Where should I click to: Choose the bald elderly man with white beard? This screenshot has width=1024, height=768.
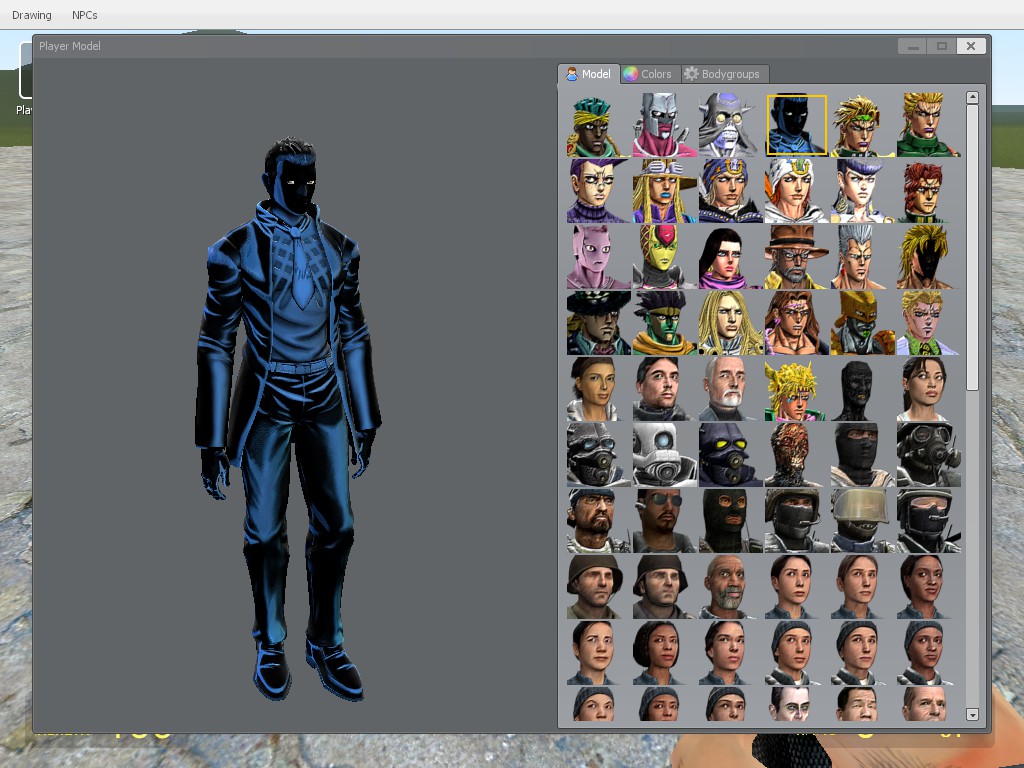tap(731, 389)
